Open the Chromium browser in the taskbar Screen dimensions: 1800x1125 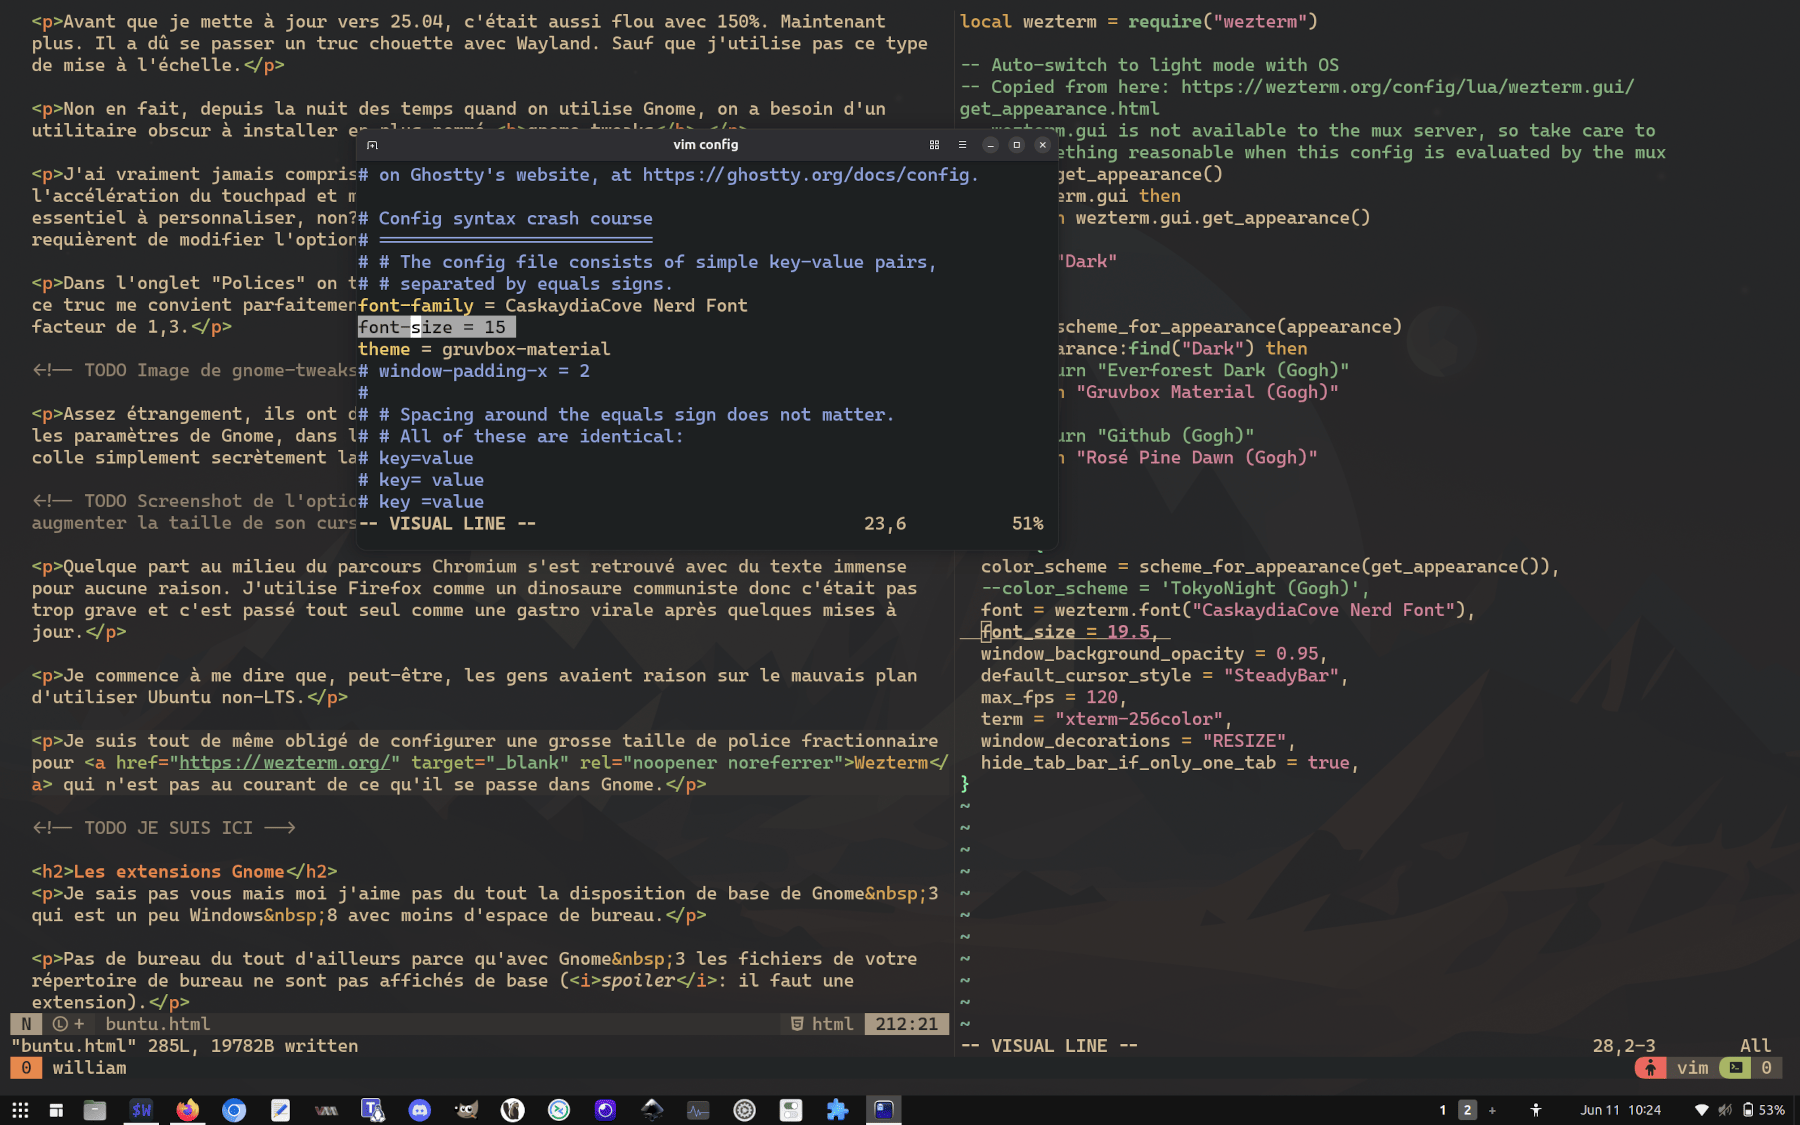pos(234,1110)
